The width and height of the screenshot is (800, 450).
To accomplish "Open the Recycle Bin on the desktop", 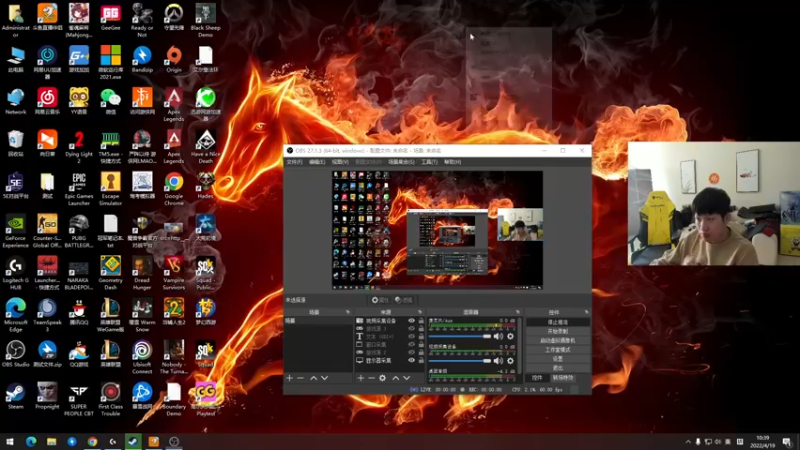I will pos(15,143).
